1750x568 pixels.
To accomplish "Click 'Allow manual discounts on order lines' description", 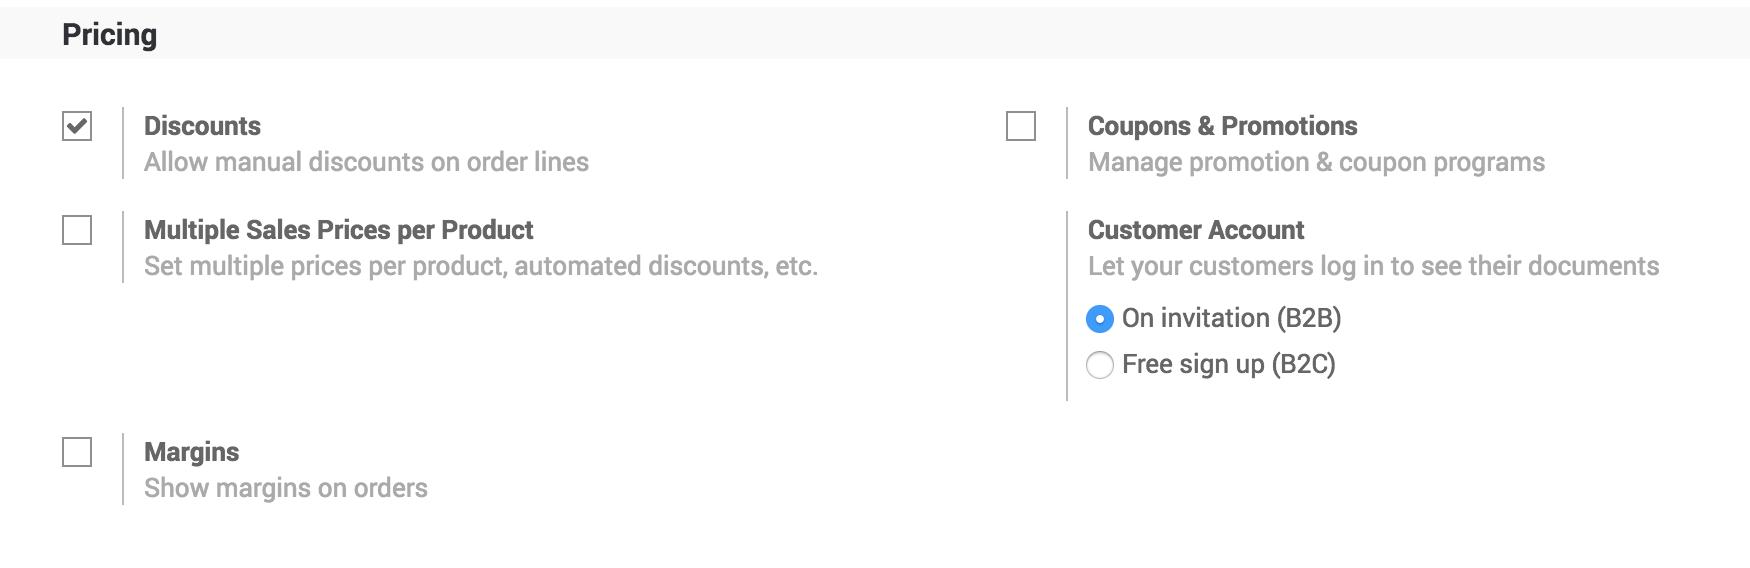I will coord(366,162).
